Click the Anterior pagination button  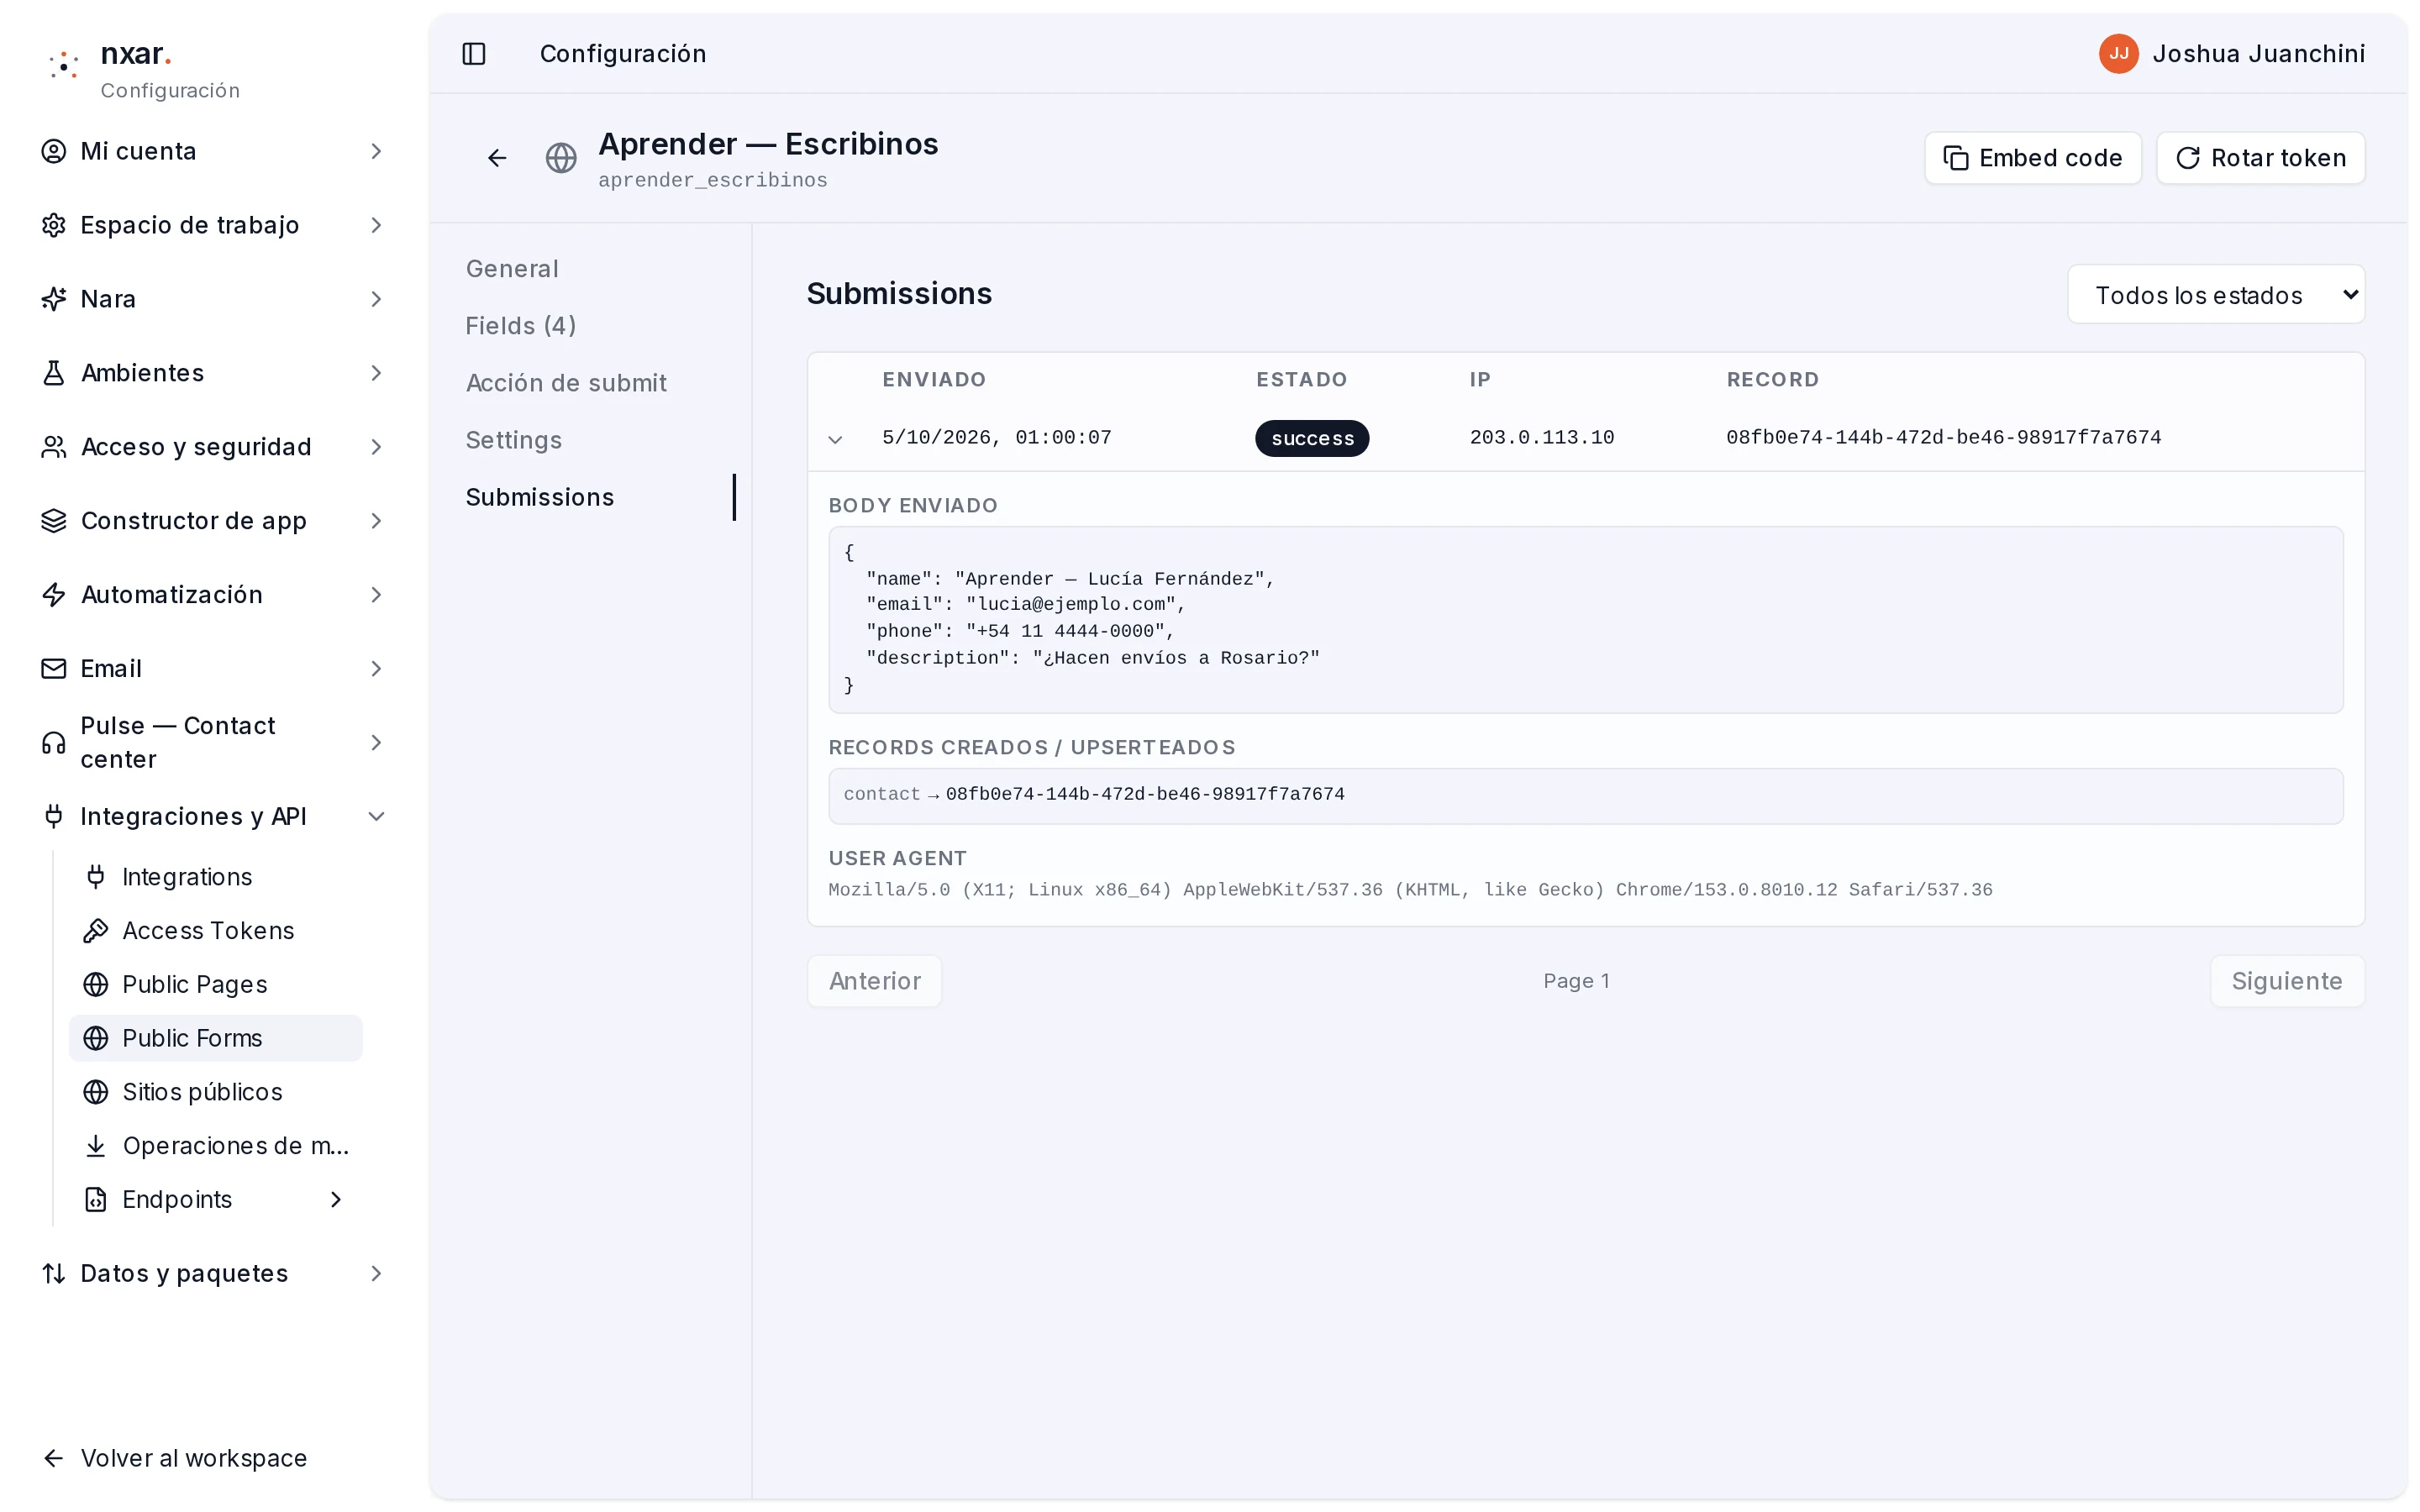875,981
